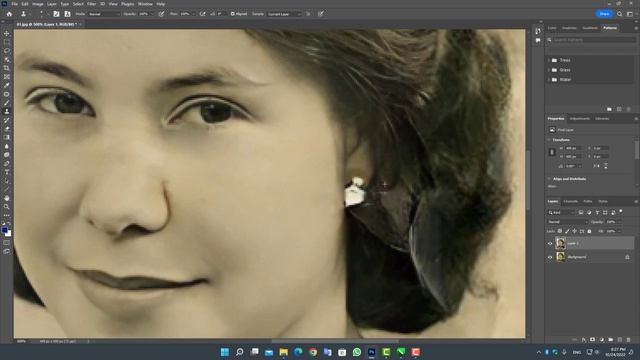Open WhatsApp from the taskbar

pyautogui.click(x=357, y=352)
